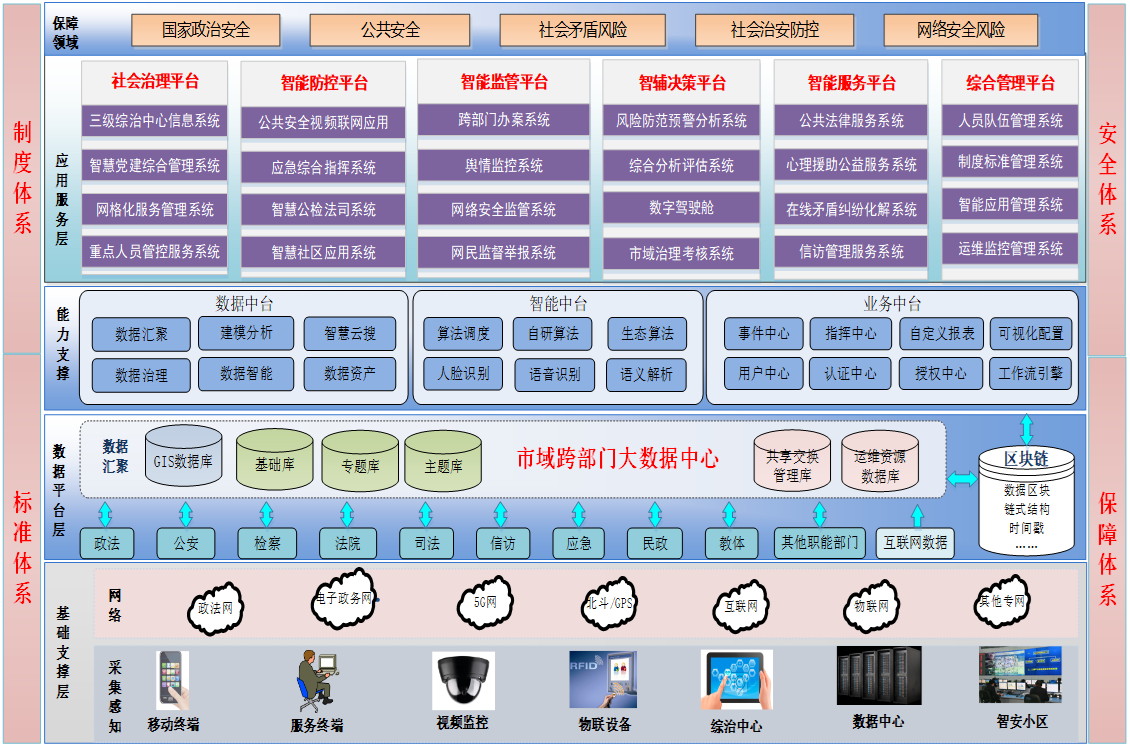Click the 工作流引擎 button
The image size is (1130, 746).
point(1030,374)
